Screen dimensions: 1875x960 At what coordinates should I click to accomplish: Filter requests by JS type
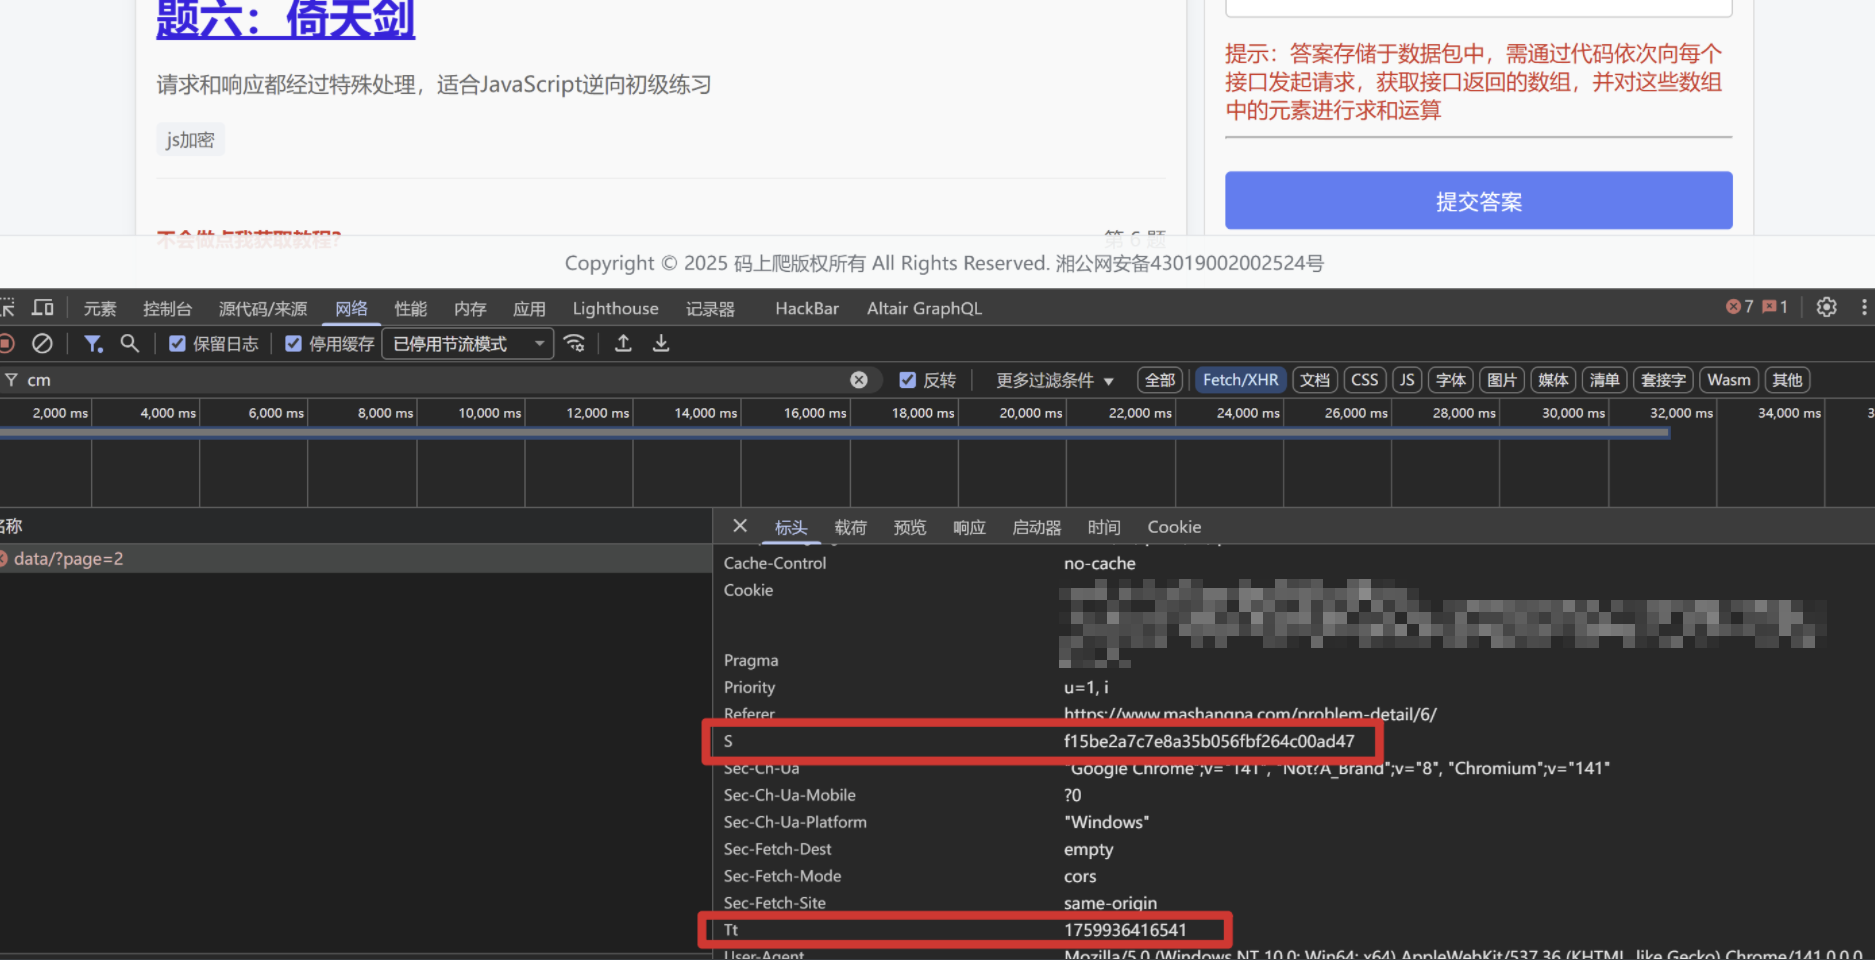(x=1407, y=380)
